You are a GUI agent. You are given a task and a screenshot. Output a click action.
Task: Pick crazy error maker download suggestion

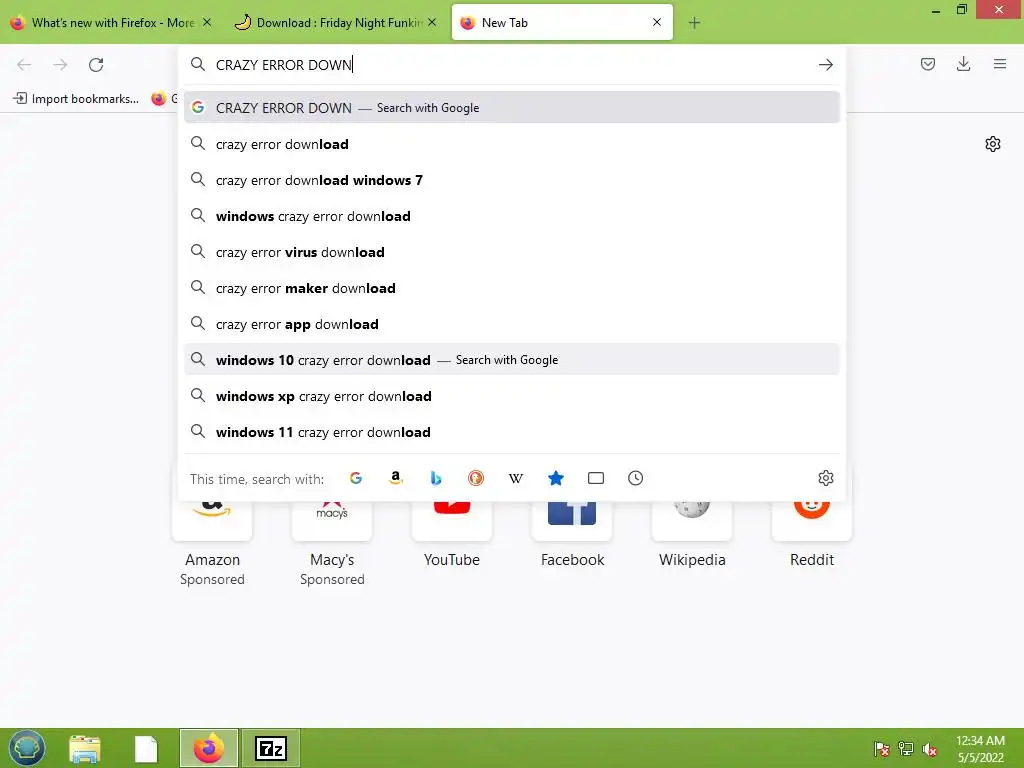pos(512,288)
